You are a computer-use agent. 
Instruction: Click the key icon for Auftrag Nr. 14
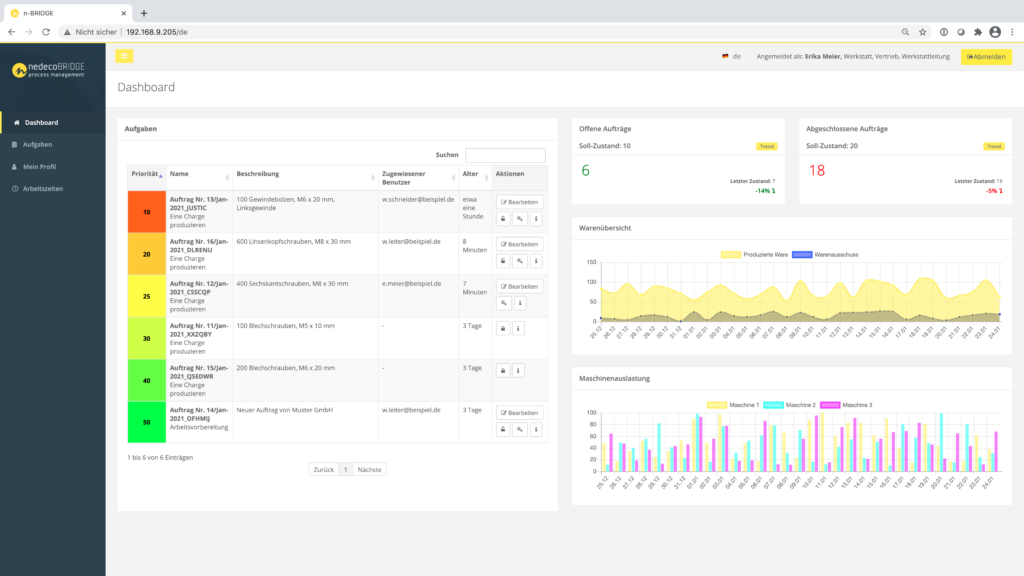click(519, 429)
